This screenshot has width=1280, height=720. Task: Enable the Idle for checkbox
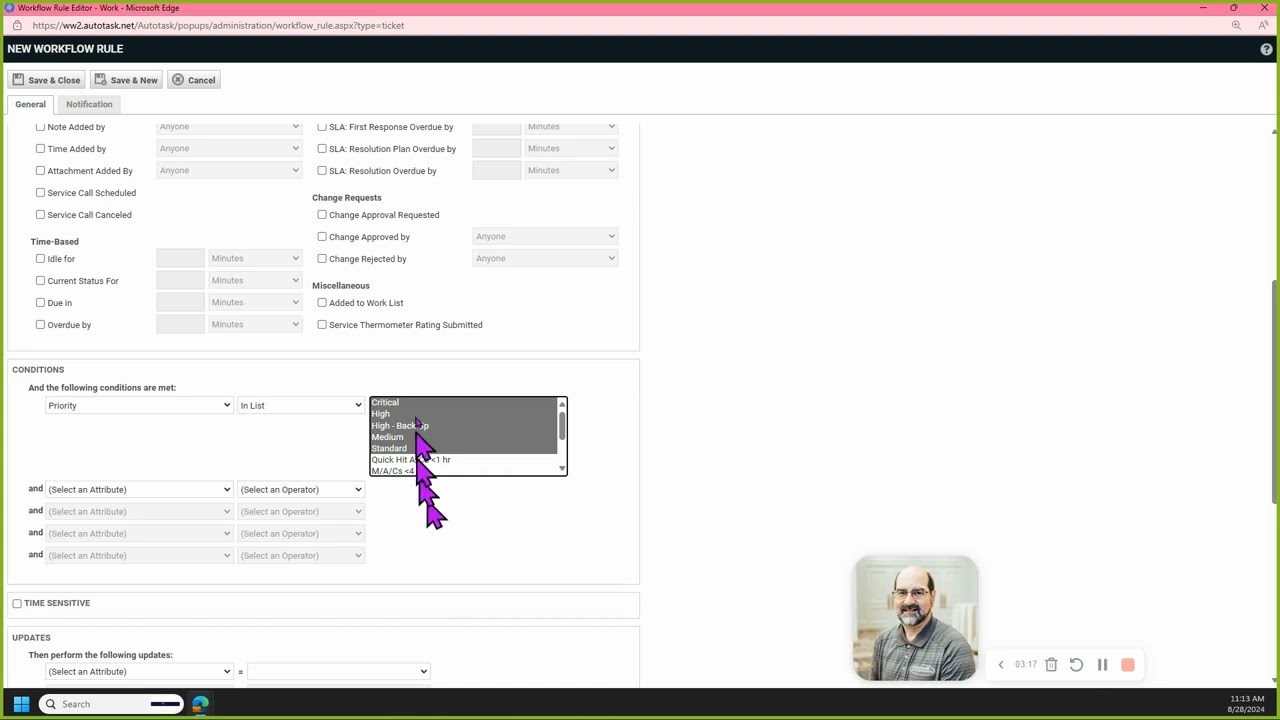[40, 259]
